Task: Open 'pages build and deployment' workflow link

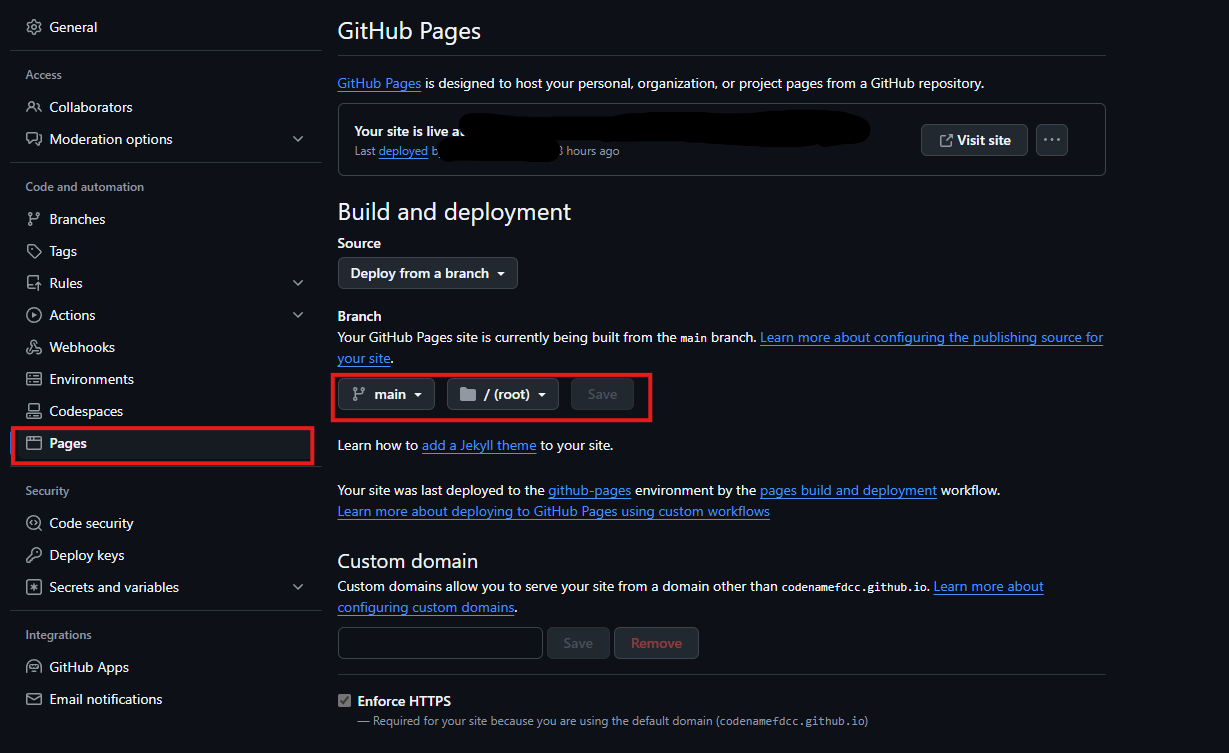Action: (x=848, y=490)
